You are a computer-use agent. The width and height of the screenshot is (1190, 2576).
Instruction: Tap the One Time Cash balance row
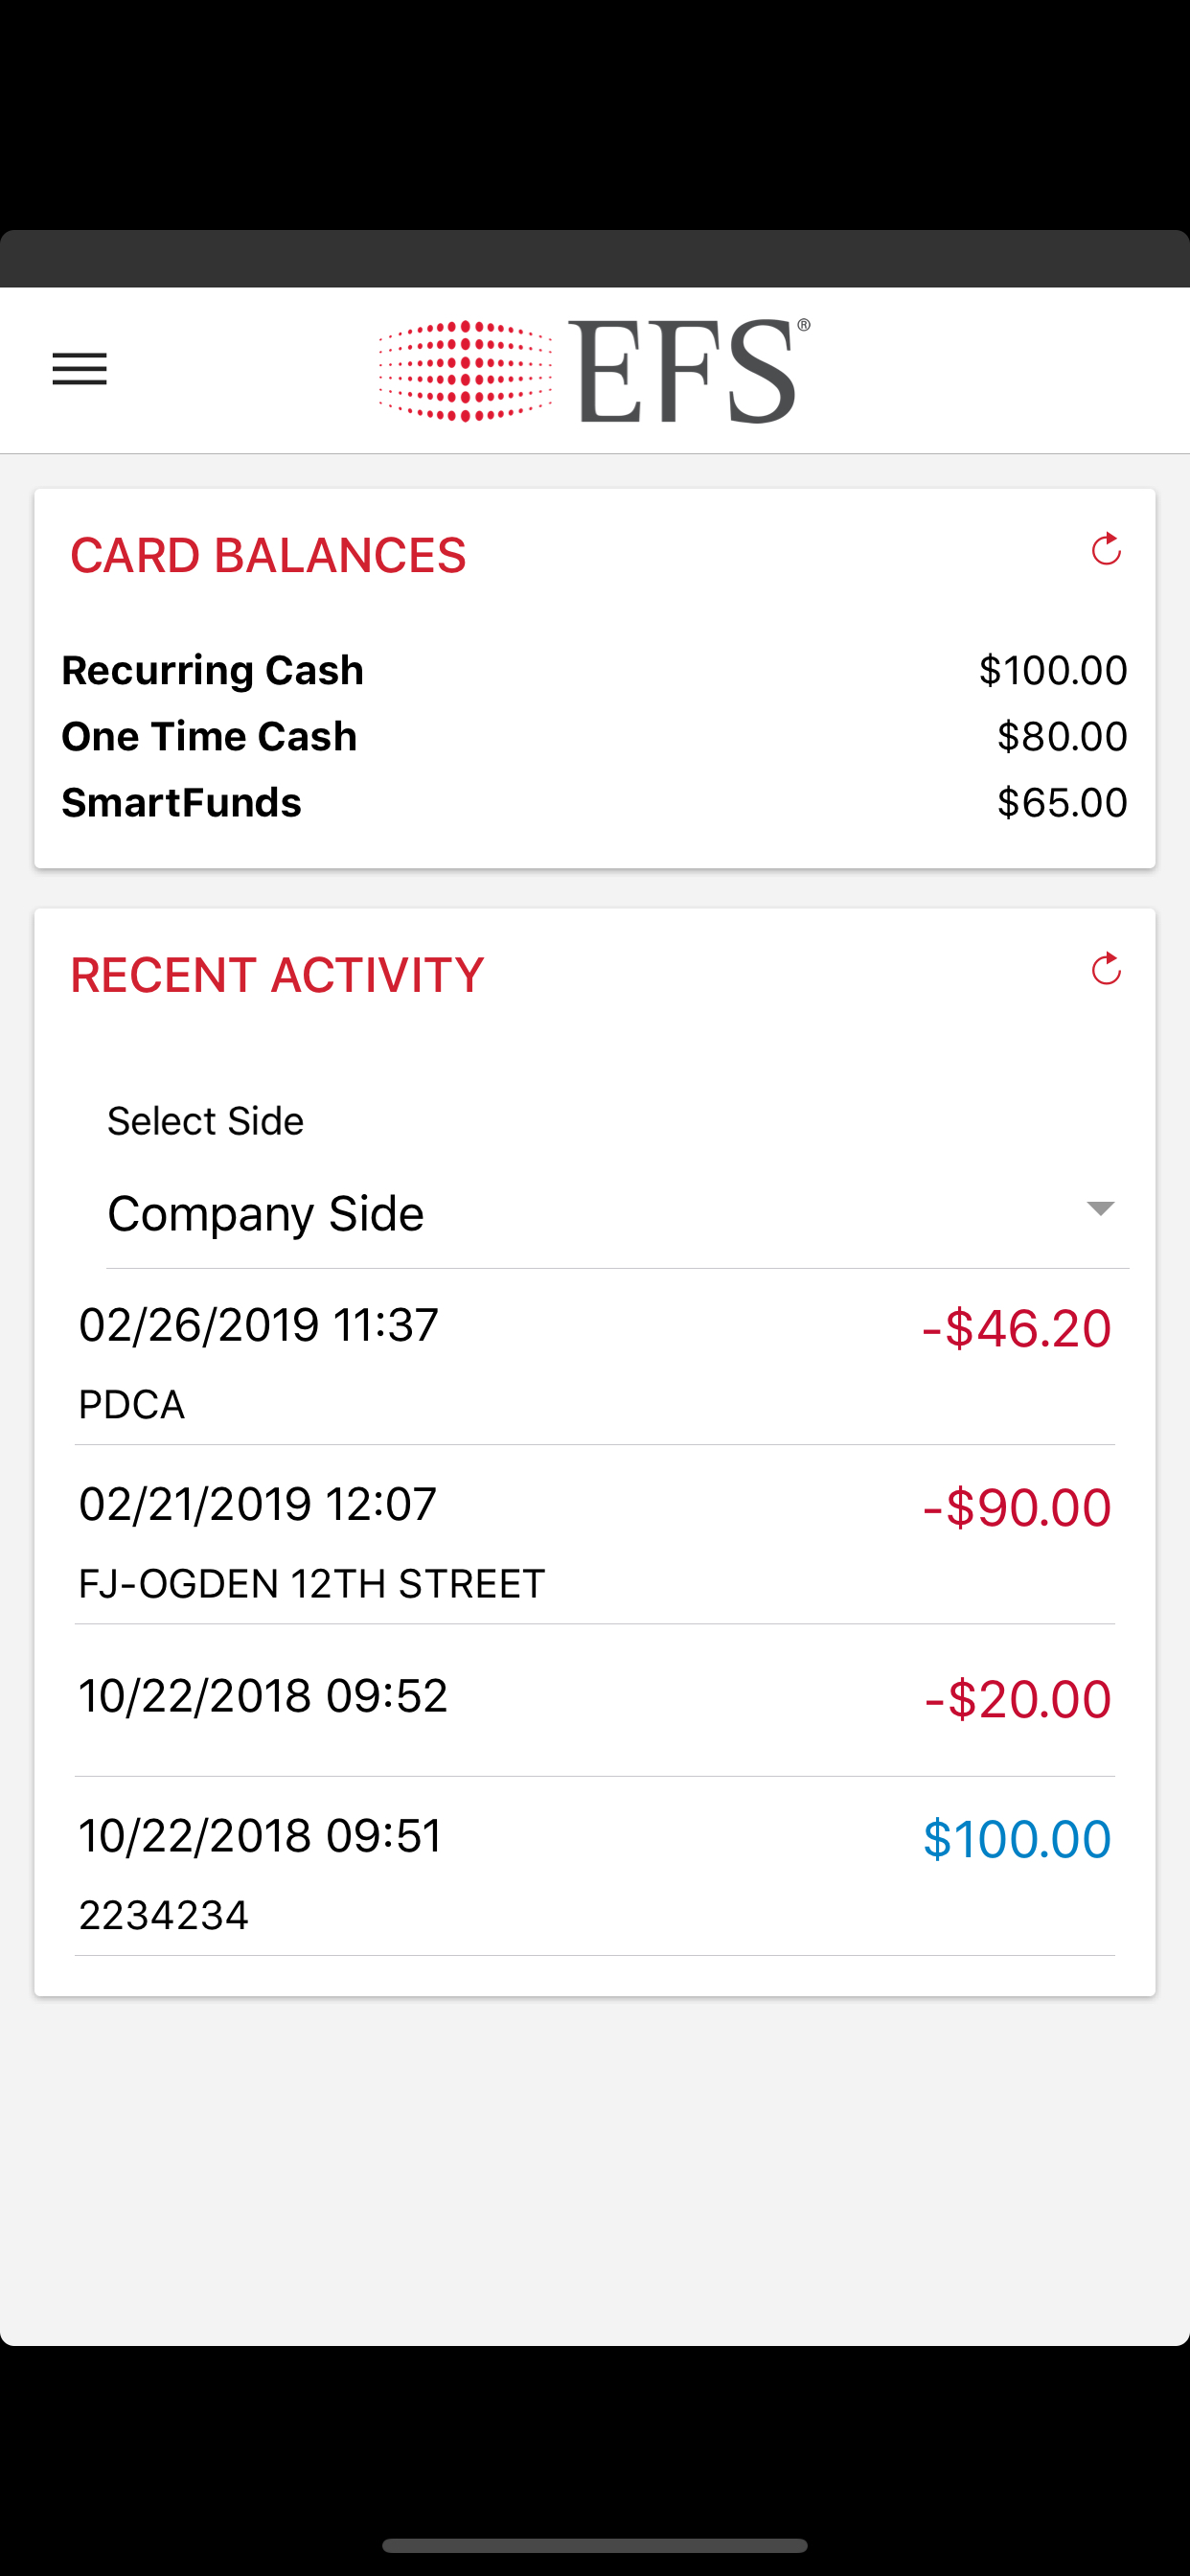point(594,736)
